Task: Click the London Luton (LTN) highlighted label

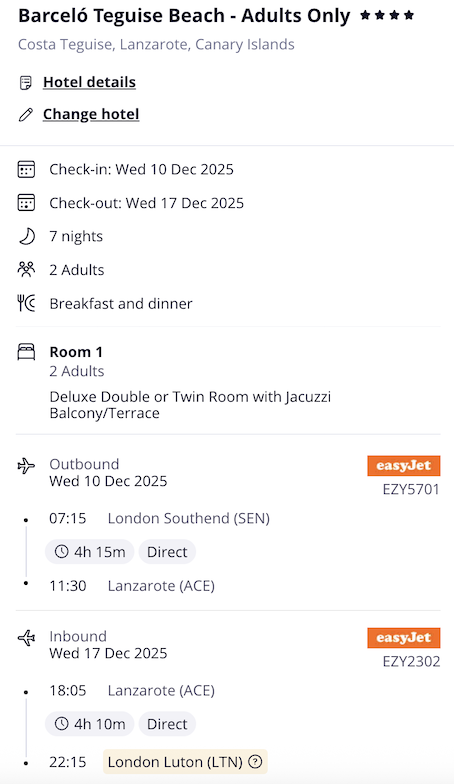Action: point(185,762)
